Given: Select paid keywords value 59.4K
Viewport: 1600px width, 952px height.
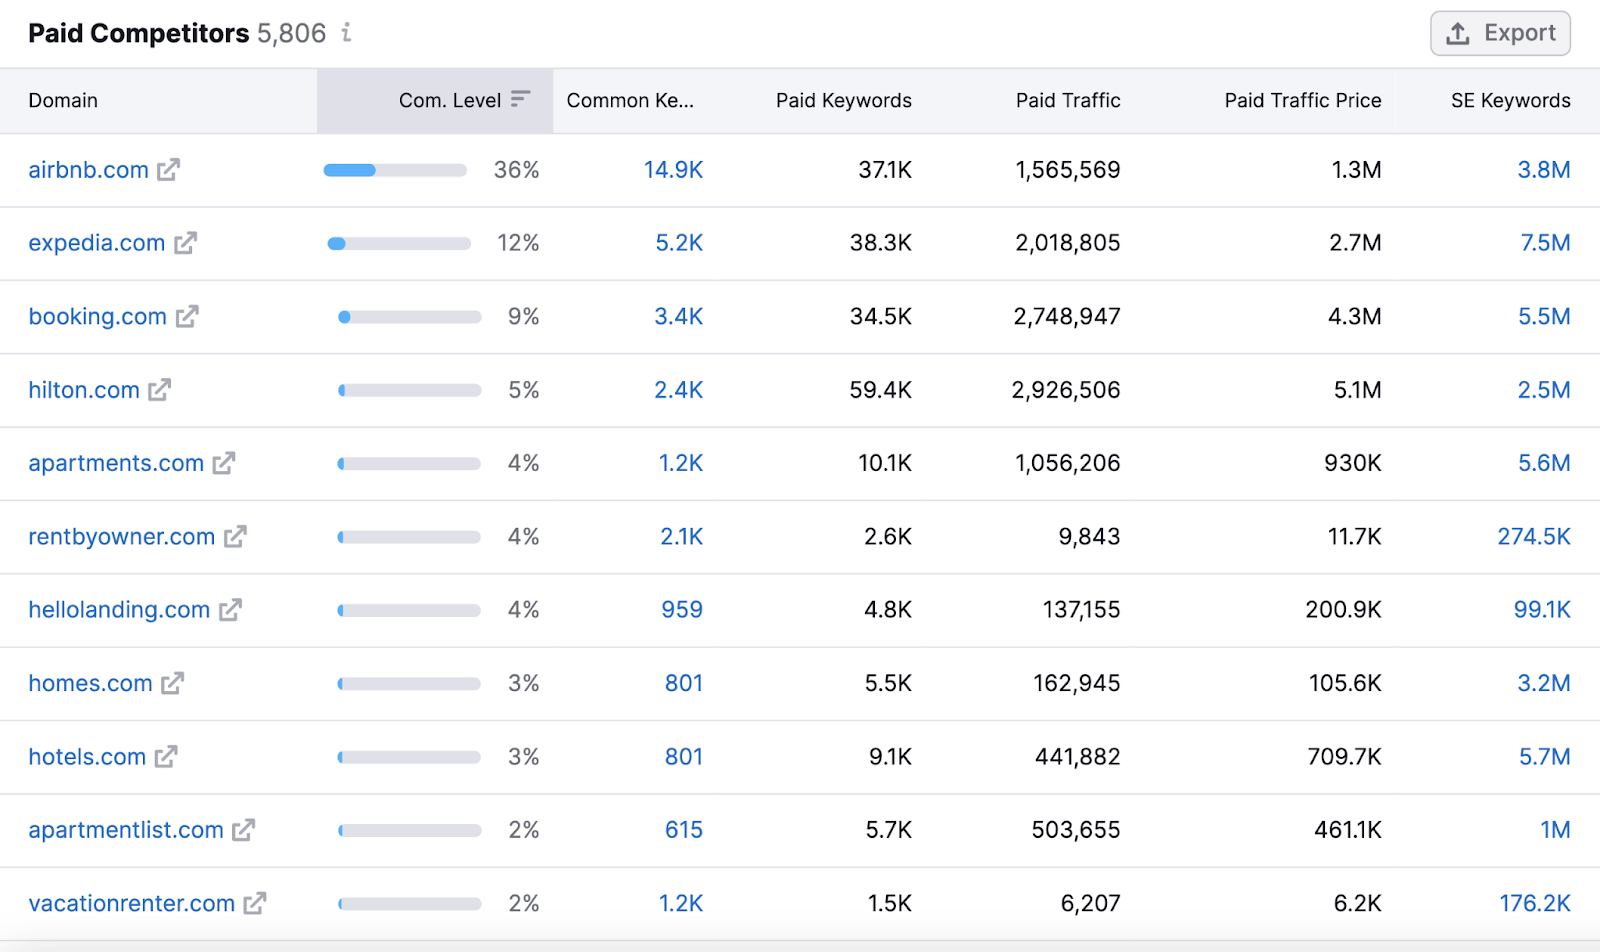Looking at the screenshot, I should (880, 390).
